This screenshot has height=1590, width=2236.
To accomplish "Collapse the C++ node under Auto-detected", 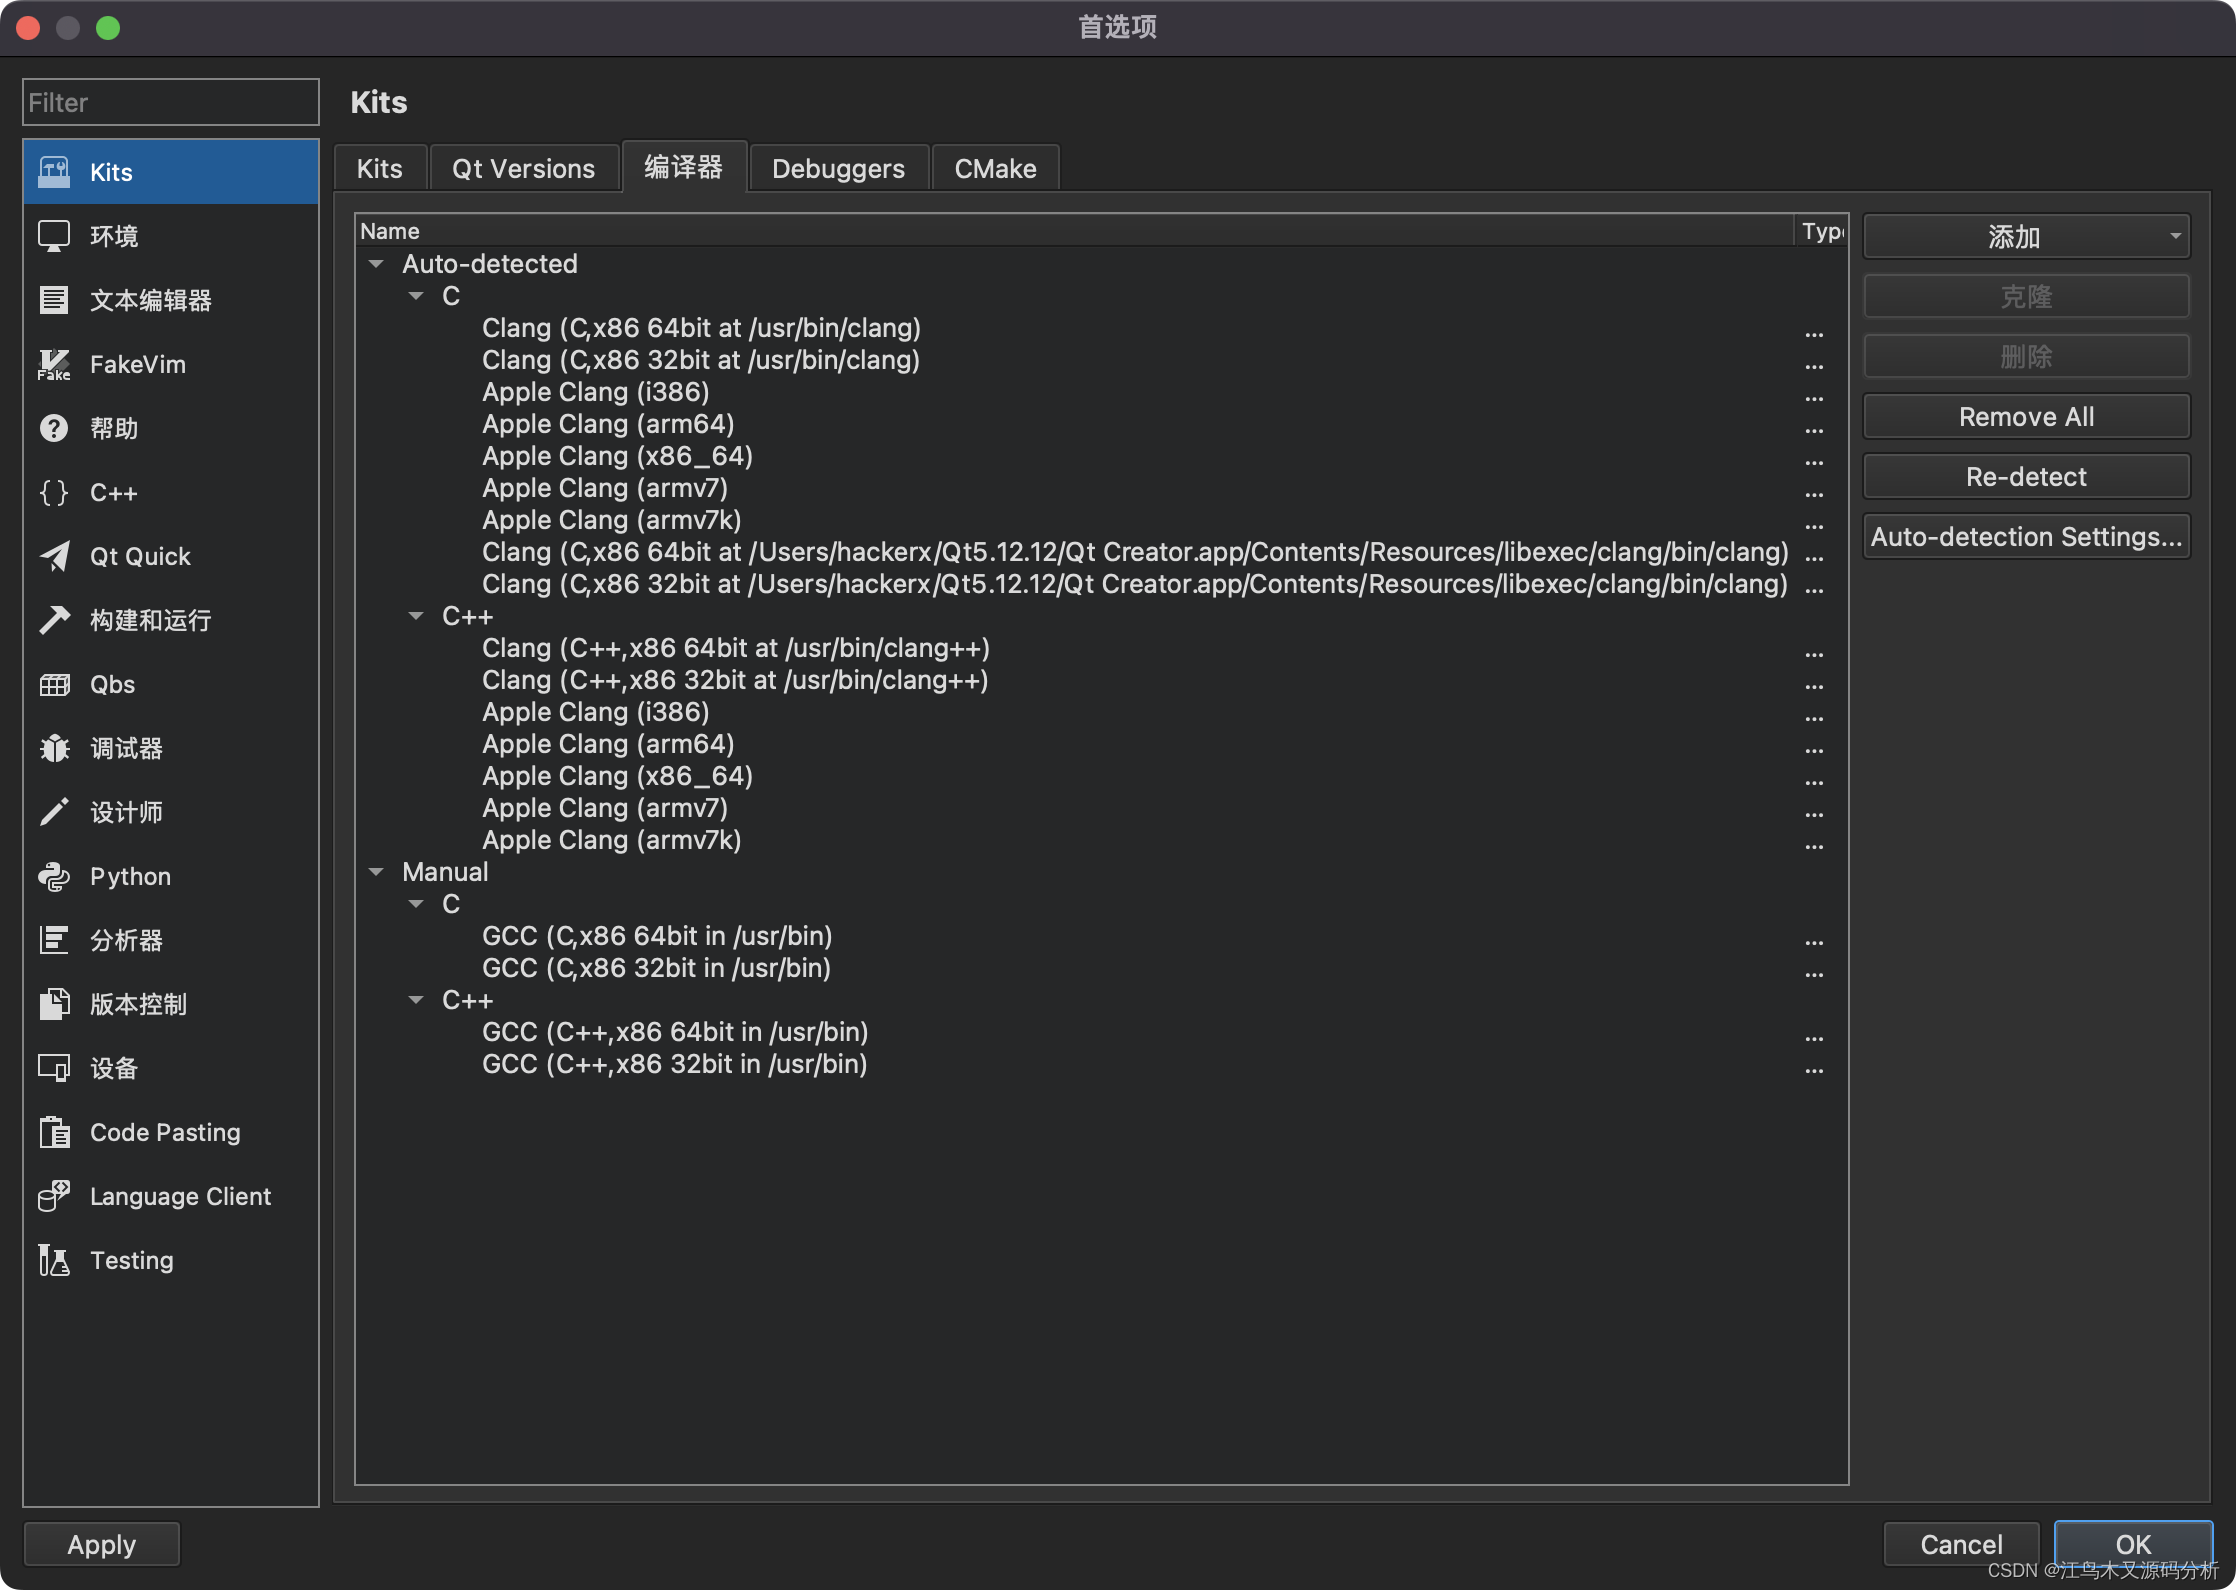I will tap(416, 617).
